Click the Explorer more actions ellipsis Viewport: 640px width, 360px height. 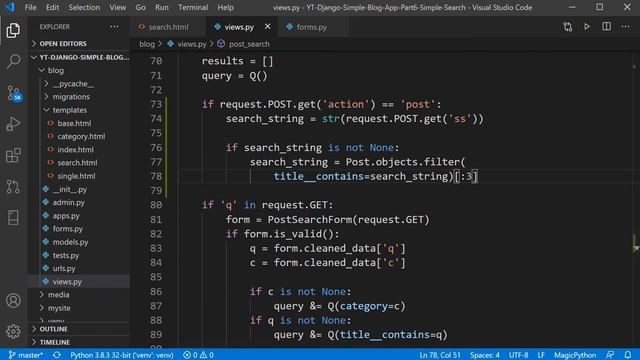pos(114,27)
